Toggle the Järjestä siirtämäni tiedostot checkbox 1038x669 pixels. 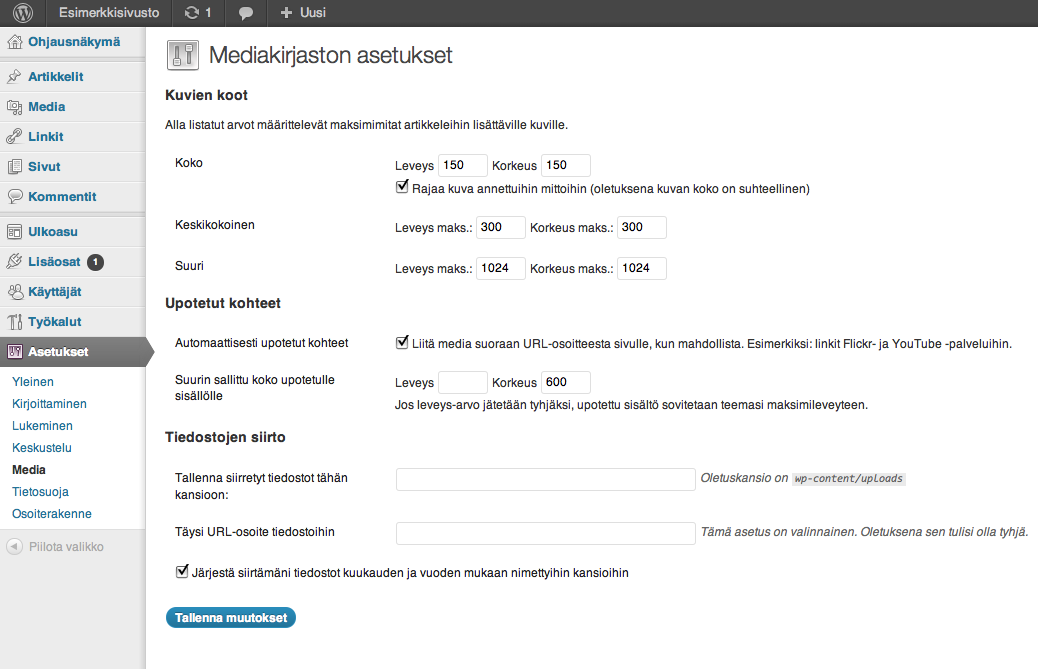click(182, 571)
